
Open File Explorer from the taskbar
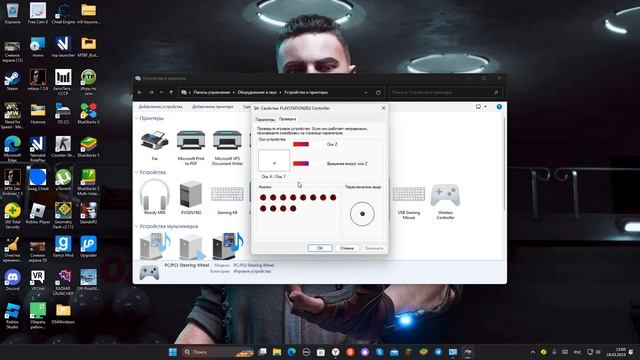coord(277,352)
